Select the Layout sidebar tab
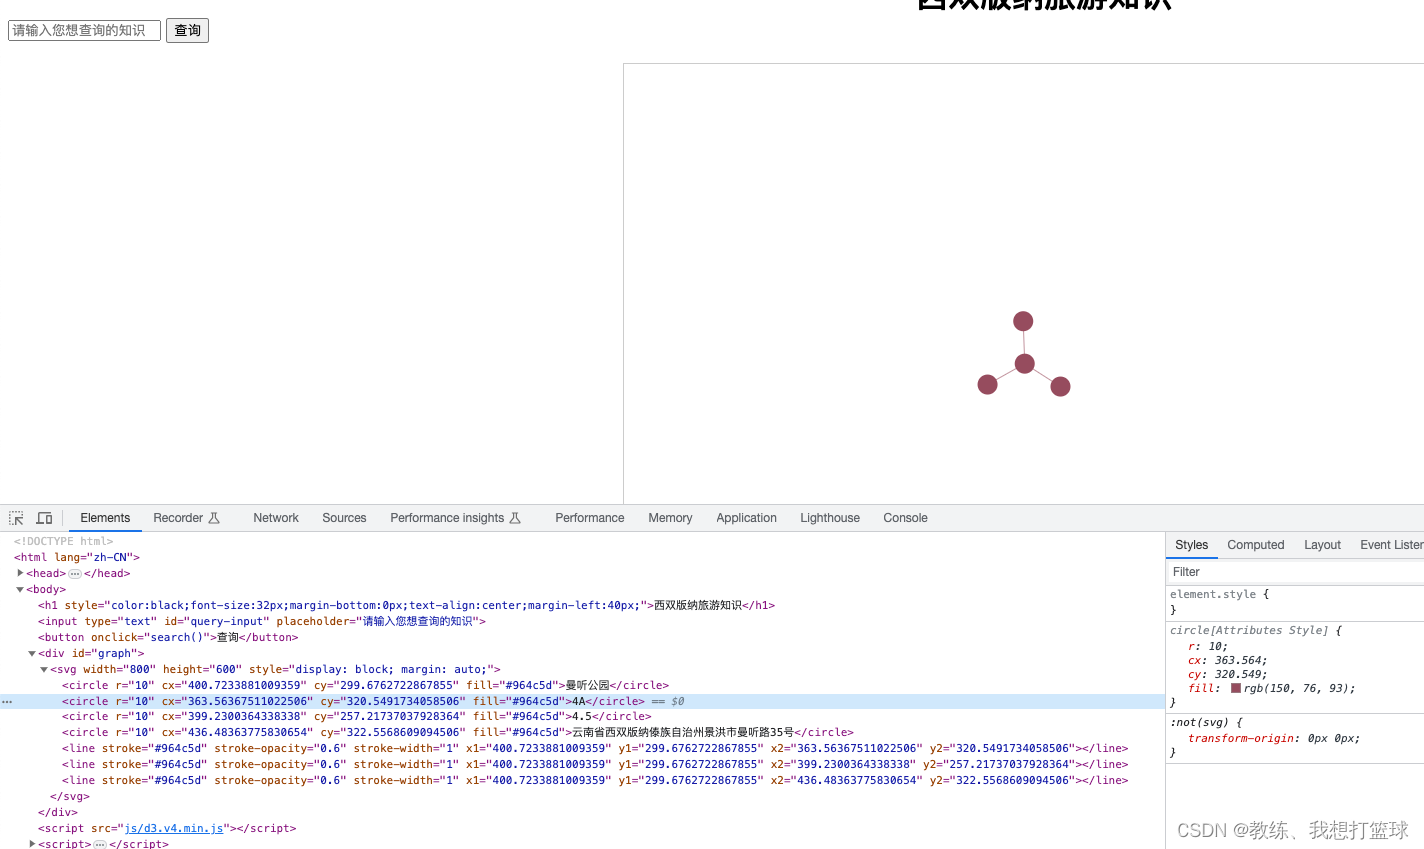1424x849 pixels. 1322,545
